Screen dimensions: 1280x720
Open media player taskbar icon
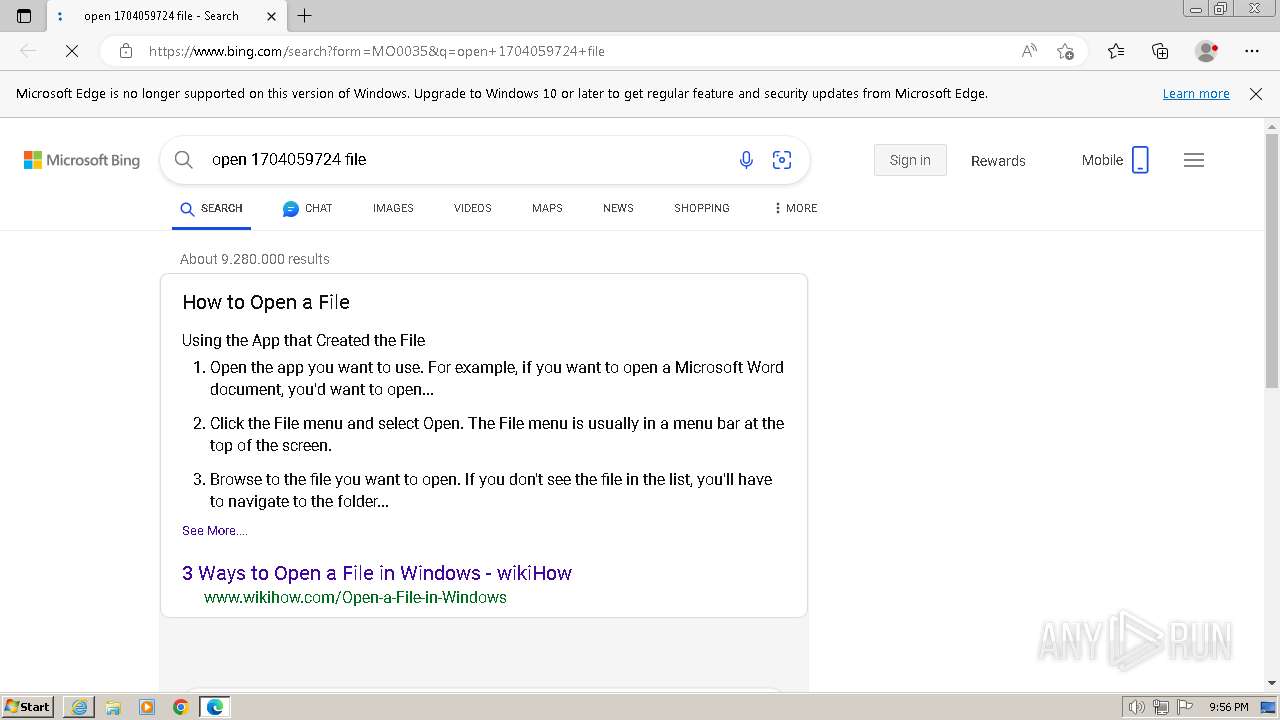coord(147,707)
